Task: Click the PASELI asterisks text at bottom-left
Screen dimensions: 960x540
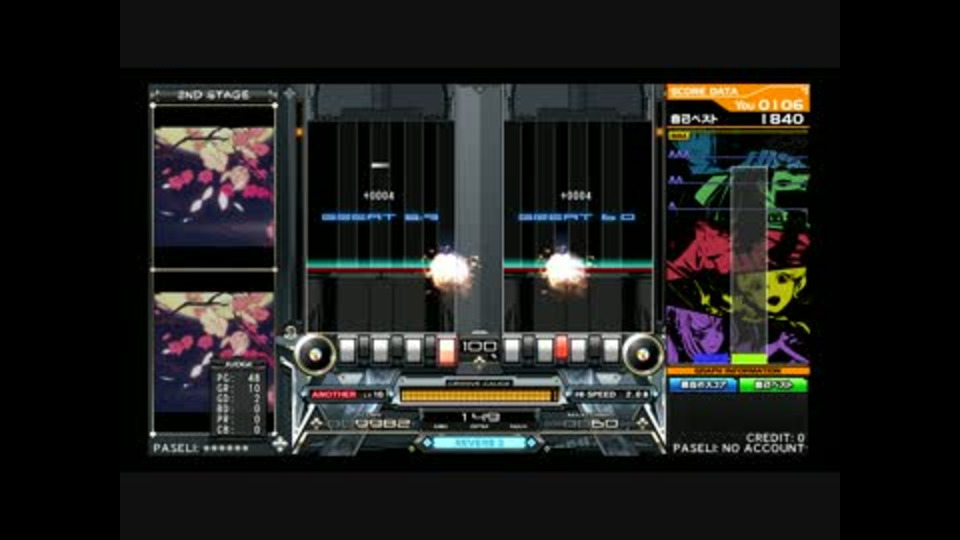Action: (x=201, y=448)
